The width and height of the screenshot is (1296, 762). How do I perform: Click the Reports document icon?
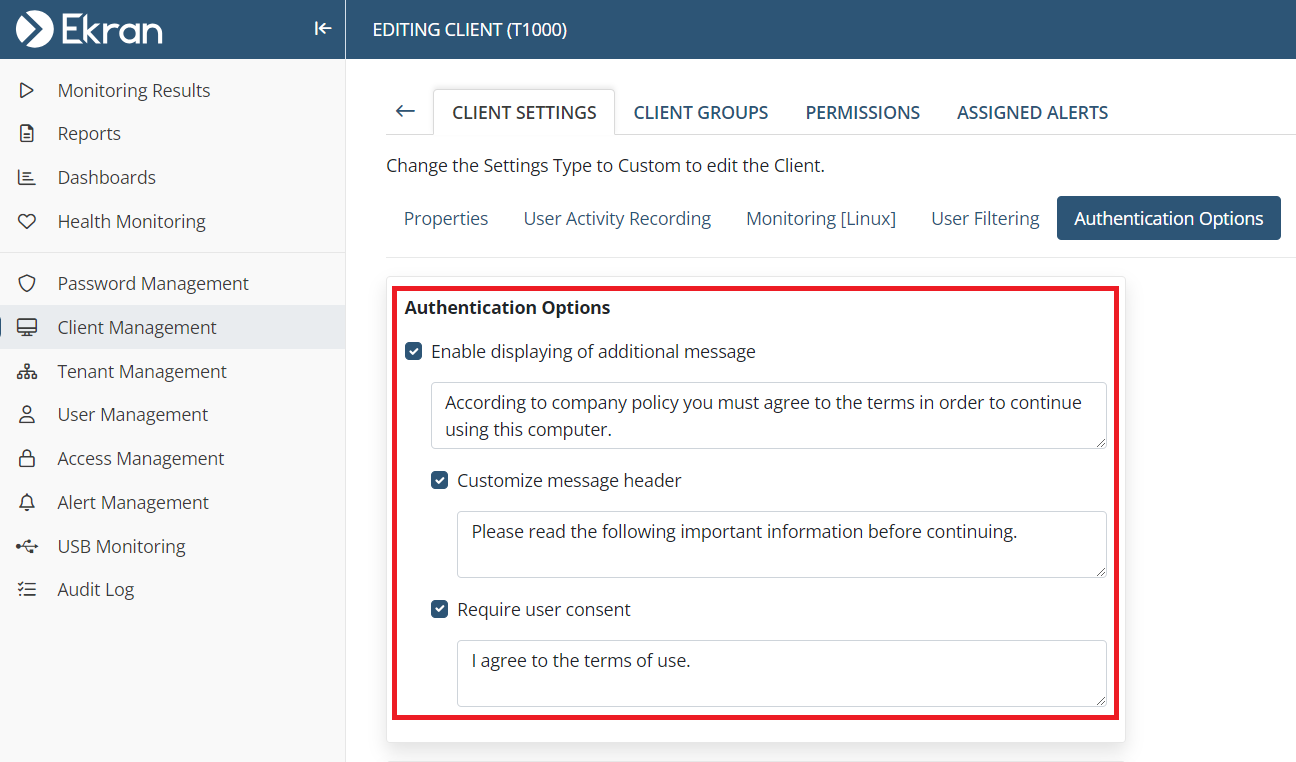(x=27, y=134)
